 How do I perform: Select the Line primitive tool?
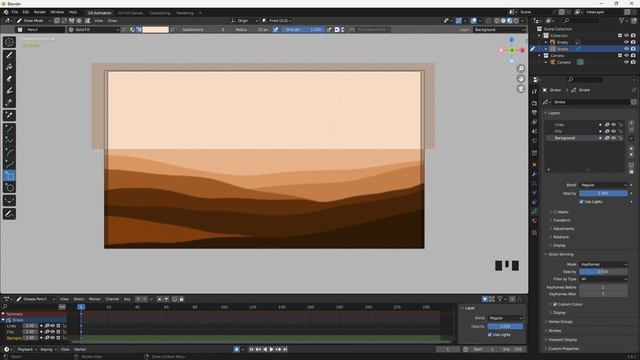coord(9,129)
